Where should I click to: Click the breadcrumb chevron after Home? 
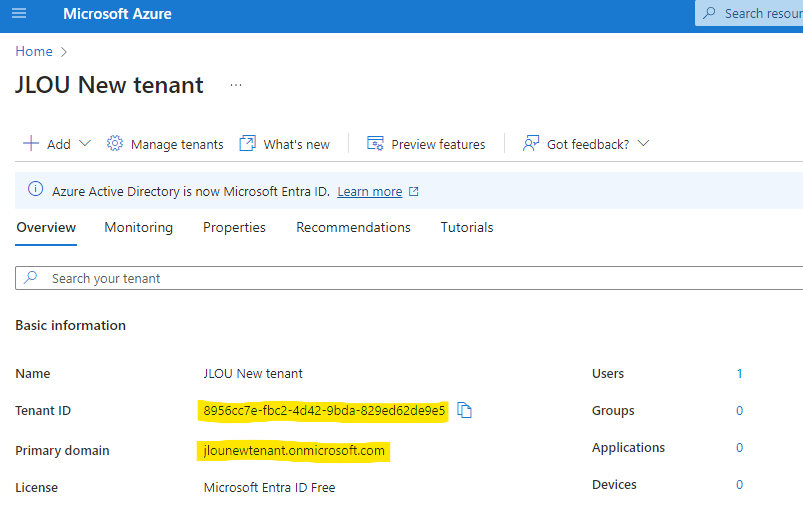pos(64,52)
